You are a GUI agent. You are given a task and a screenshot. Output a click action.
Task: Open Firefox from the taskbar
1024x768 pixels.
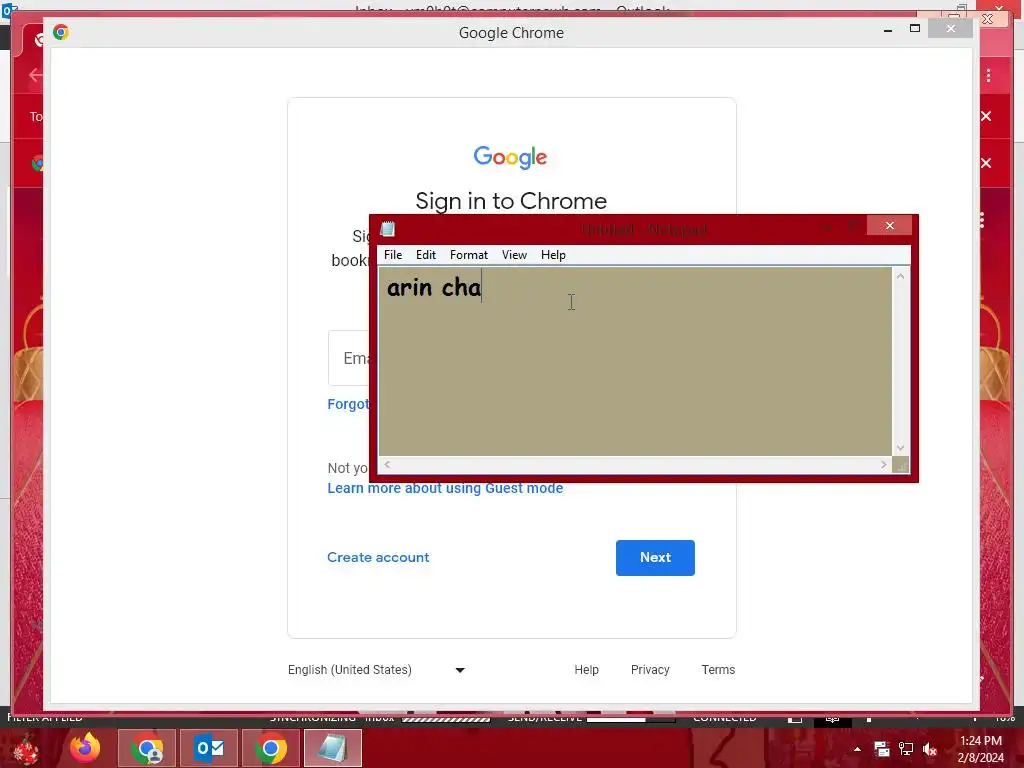pos(85,748)
